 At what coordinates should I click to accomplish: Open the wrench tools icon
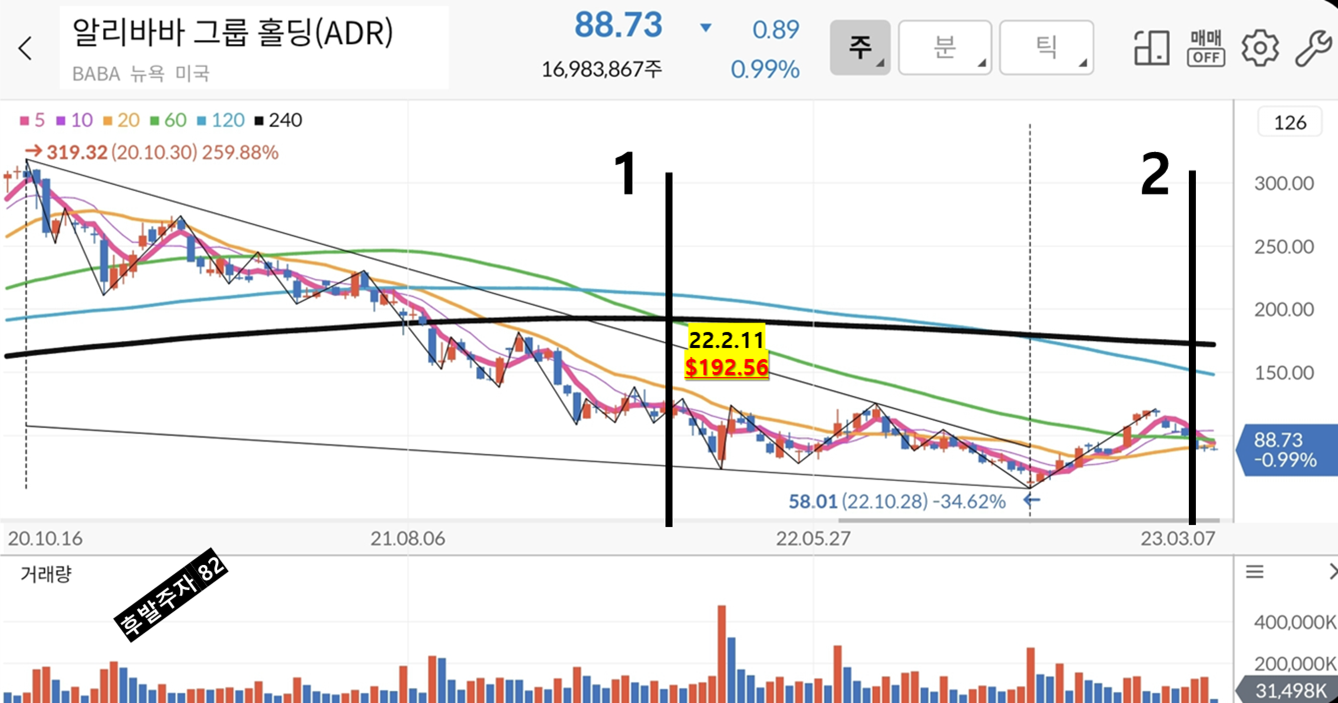click(1312, 48)
